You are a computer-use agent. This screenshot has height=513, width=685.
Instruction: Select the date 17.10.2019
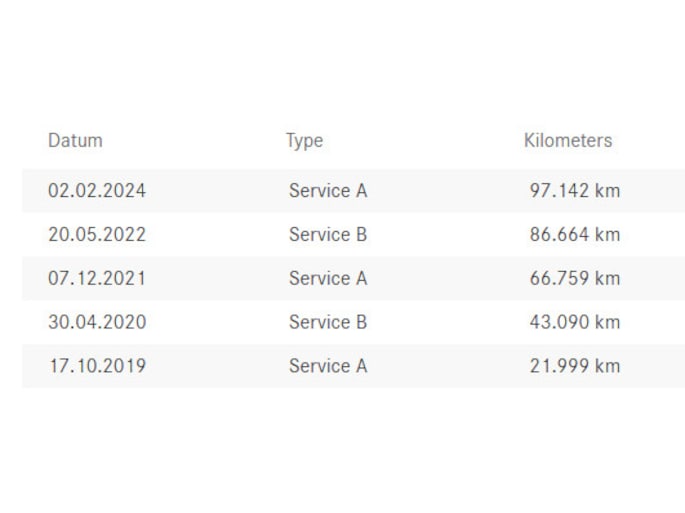point(97,366)
